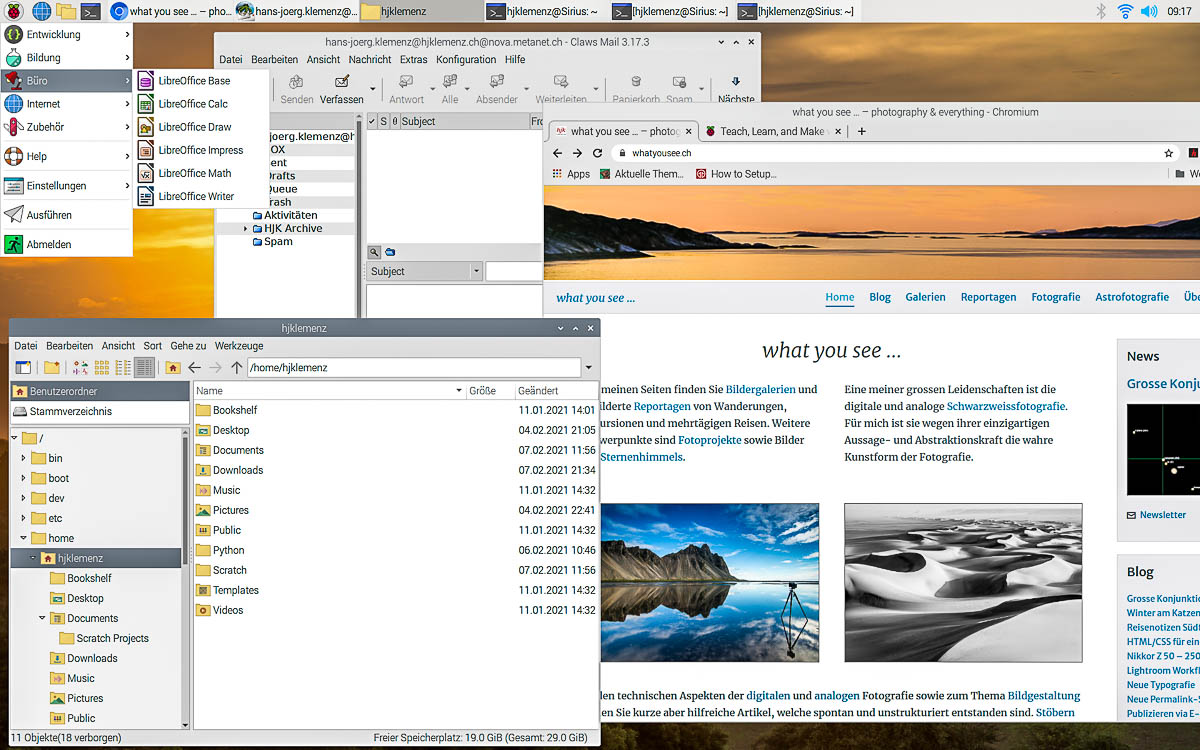Switch file manager to detailed list view
This screenshot has height=750, width=1200.
click(145, 368)
